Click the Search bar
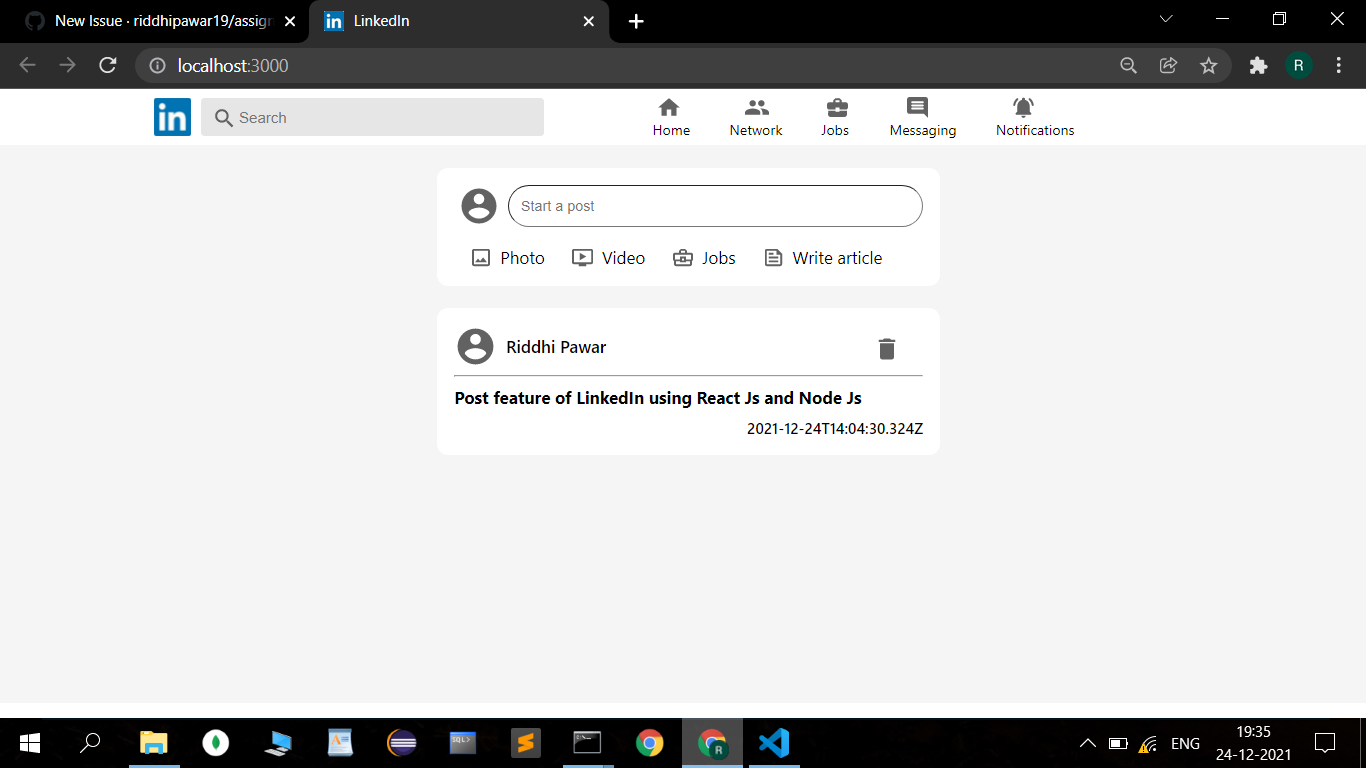Viewport: 1366px width, 768px height. coord(372,117)
